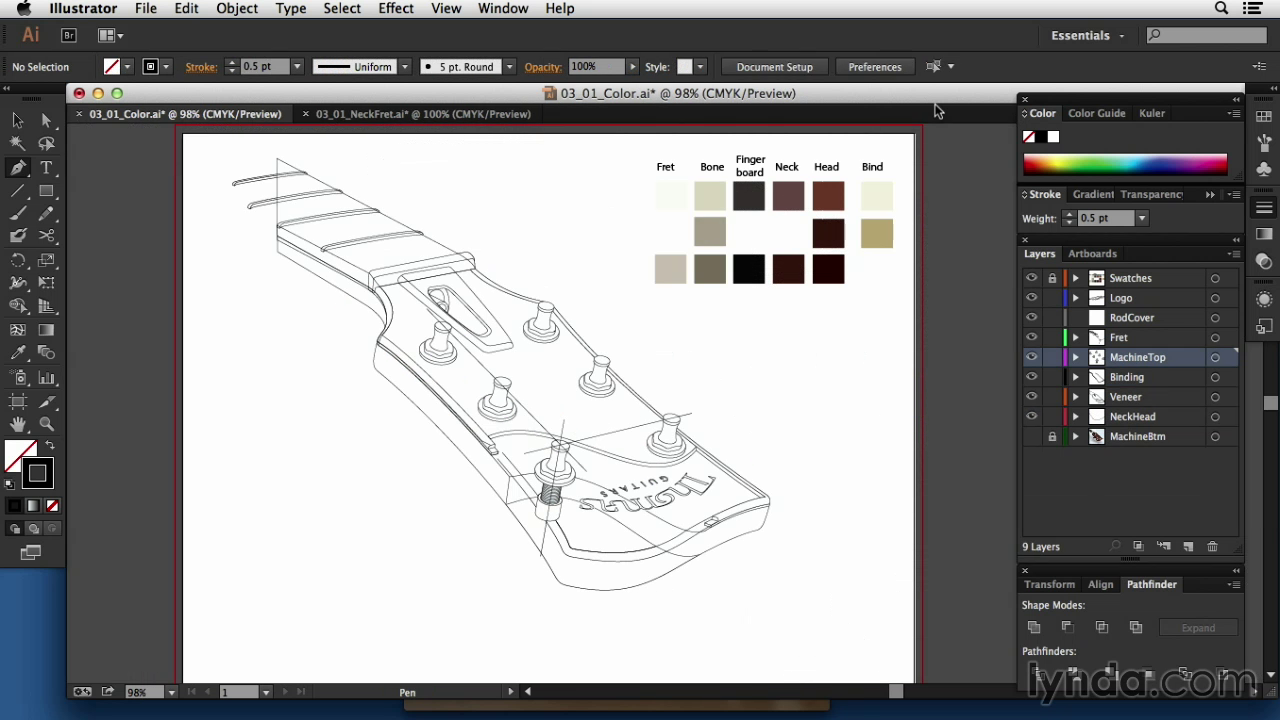1280x720 pixels.
Task: Select the Paintbrush tool
Action: (x=18, y=214)
